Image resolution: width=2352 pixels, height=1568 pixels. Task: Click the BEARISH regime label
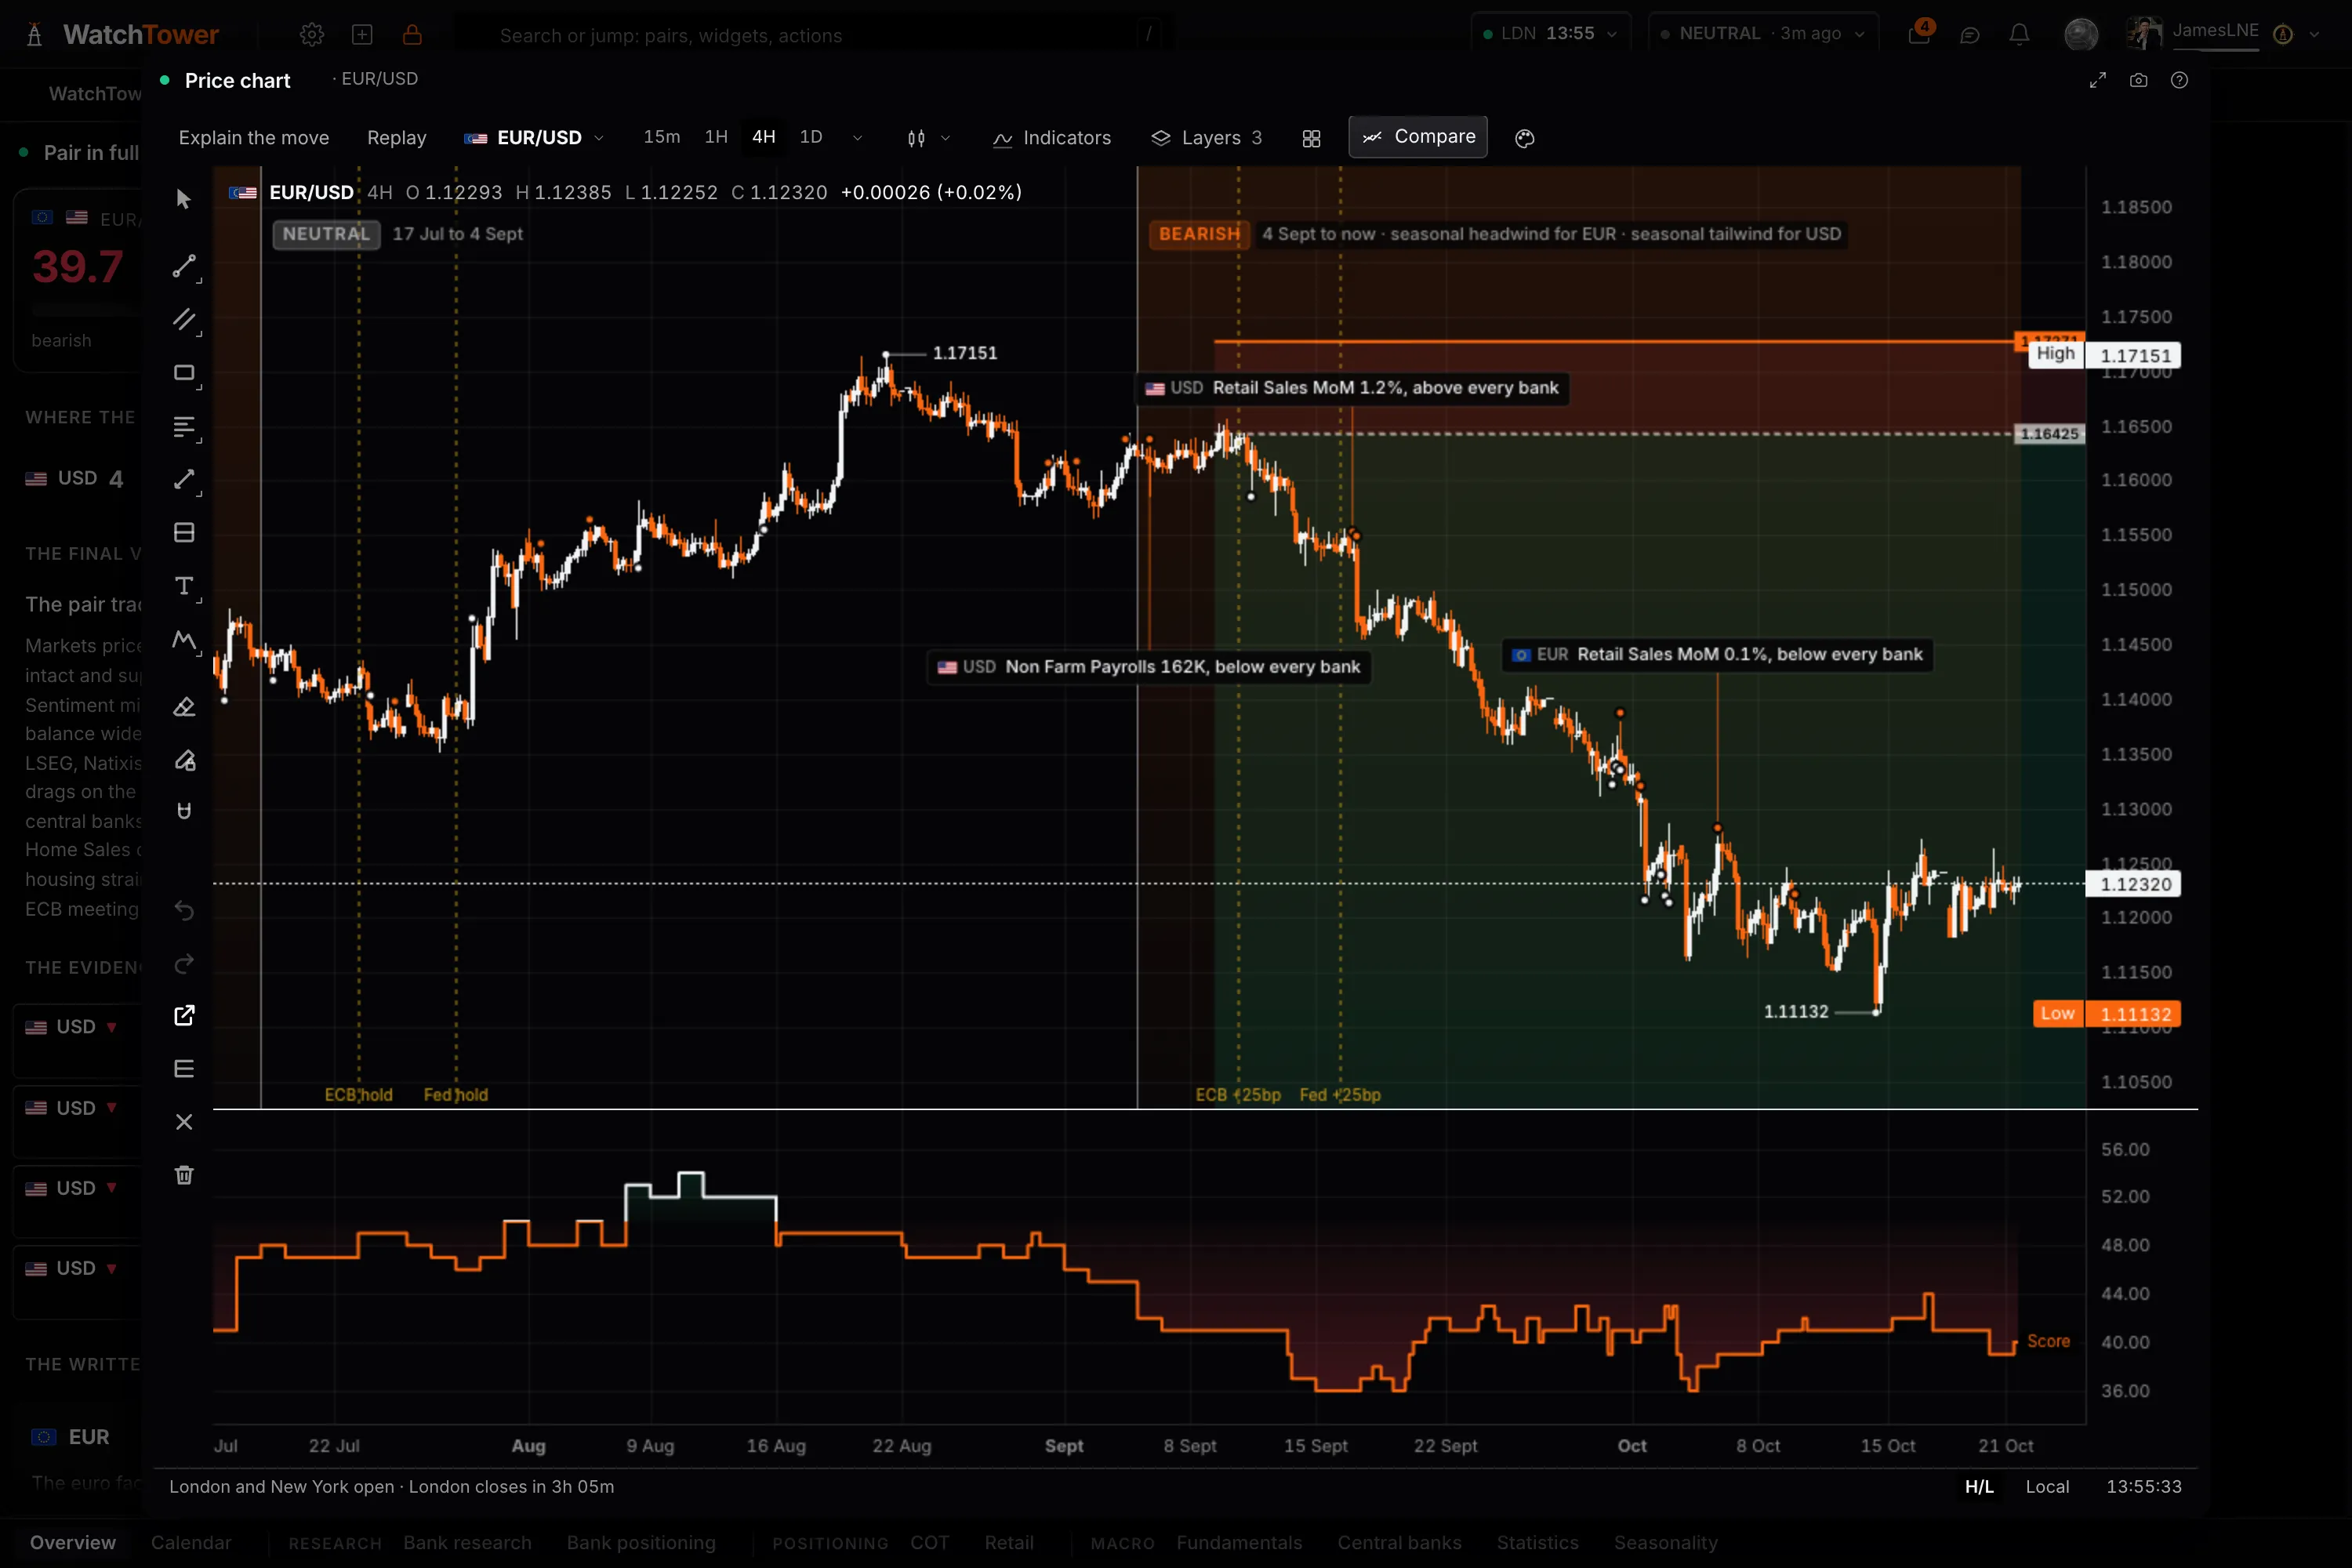[1199, 234]
